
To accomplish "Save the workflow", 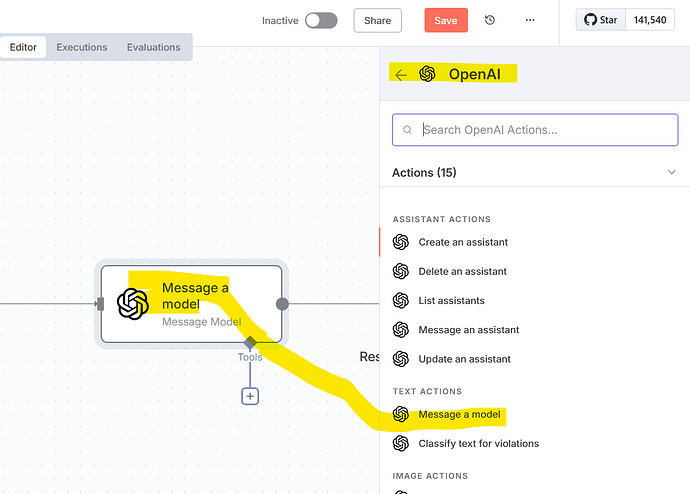I will pyautogui.click(x=446, y=20).
